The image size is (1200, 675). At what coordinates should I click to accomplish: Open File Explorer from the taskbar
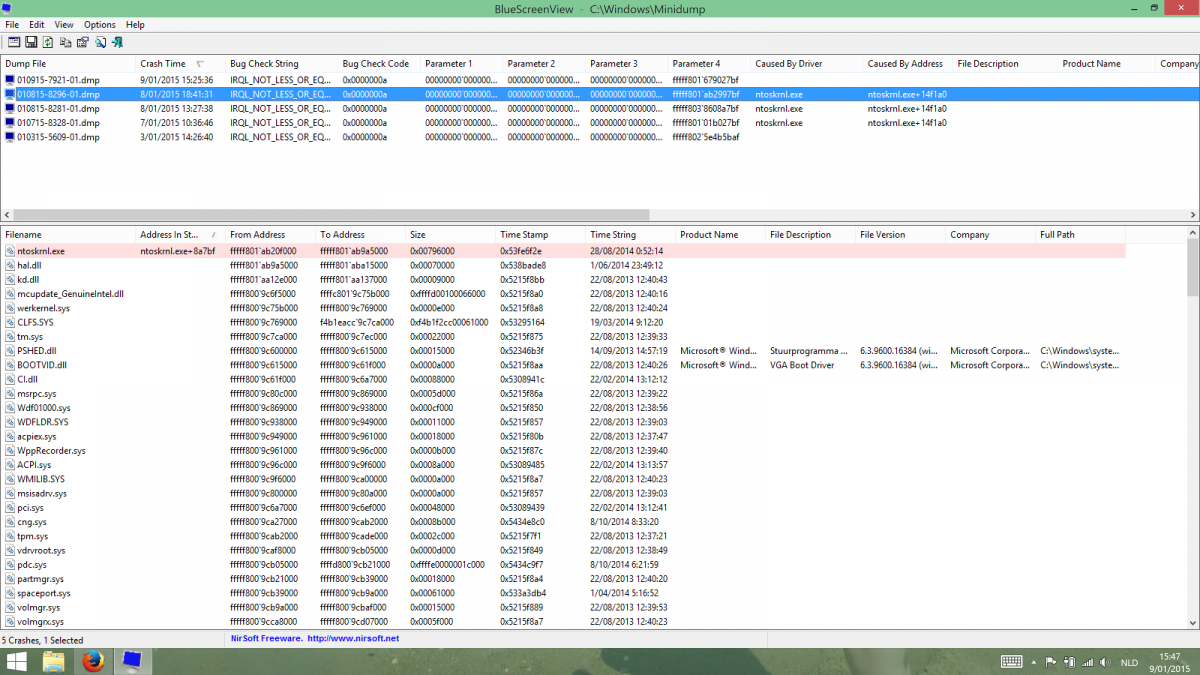tap(54, 661)
